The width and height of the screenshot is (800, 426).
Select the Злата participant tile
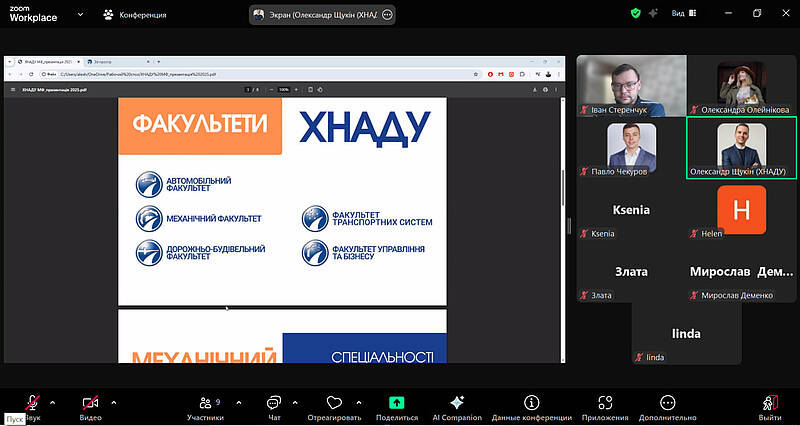click(632, 272)
